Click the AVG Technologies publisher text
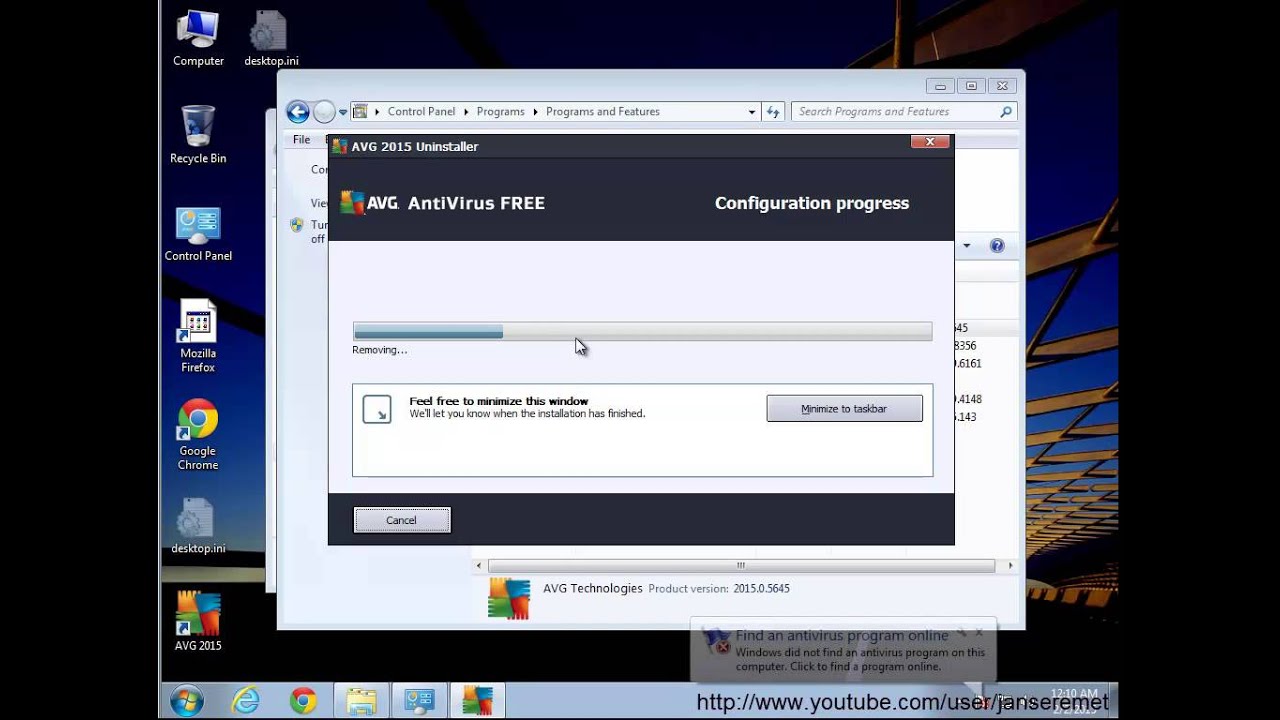Viewport: 1280px width, 720px height. click(x=592, y=588)
